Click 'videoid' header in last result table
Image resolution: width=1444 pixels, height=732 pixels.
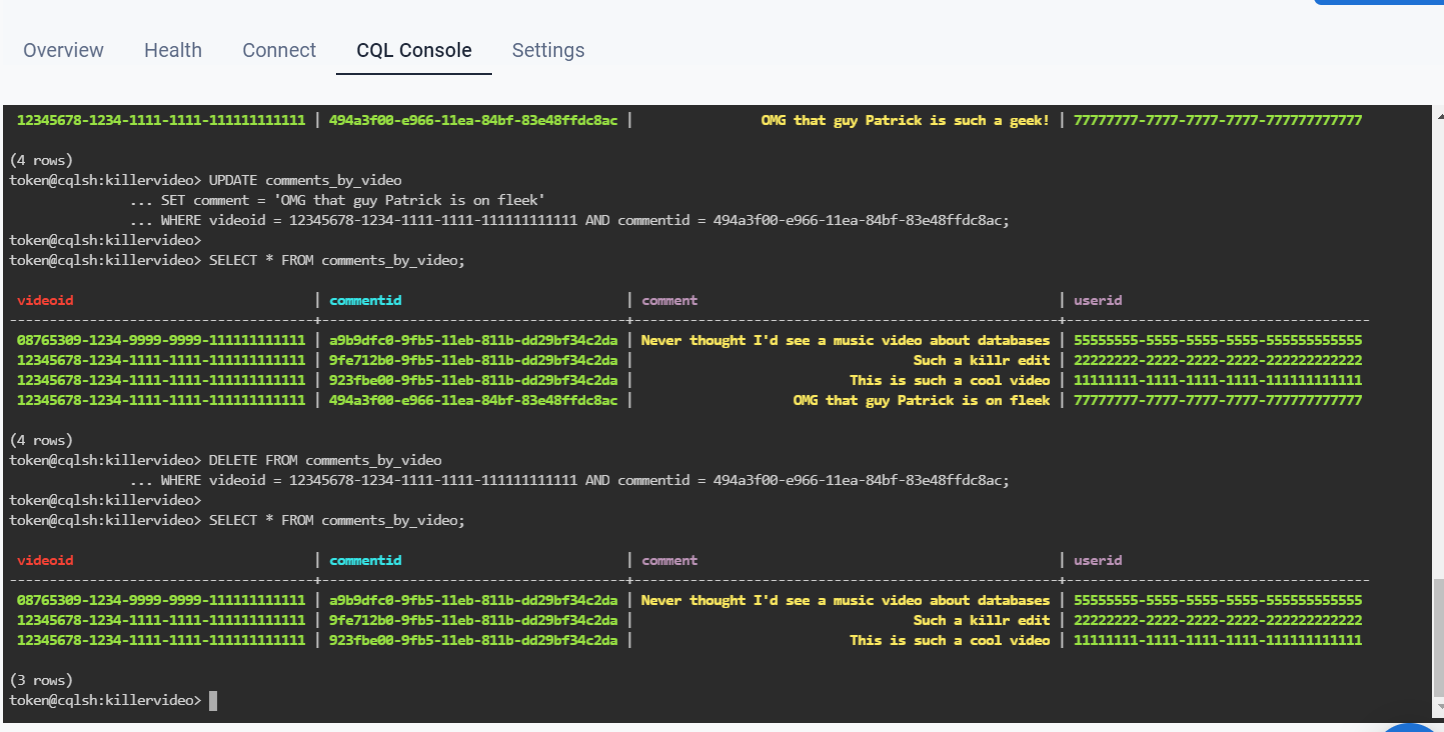pos(45,560)
